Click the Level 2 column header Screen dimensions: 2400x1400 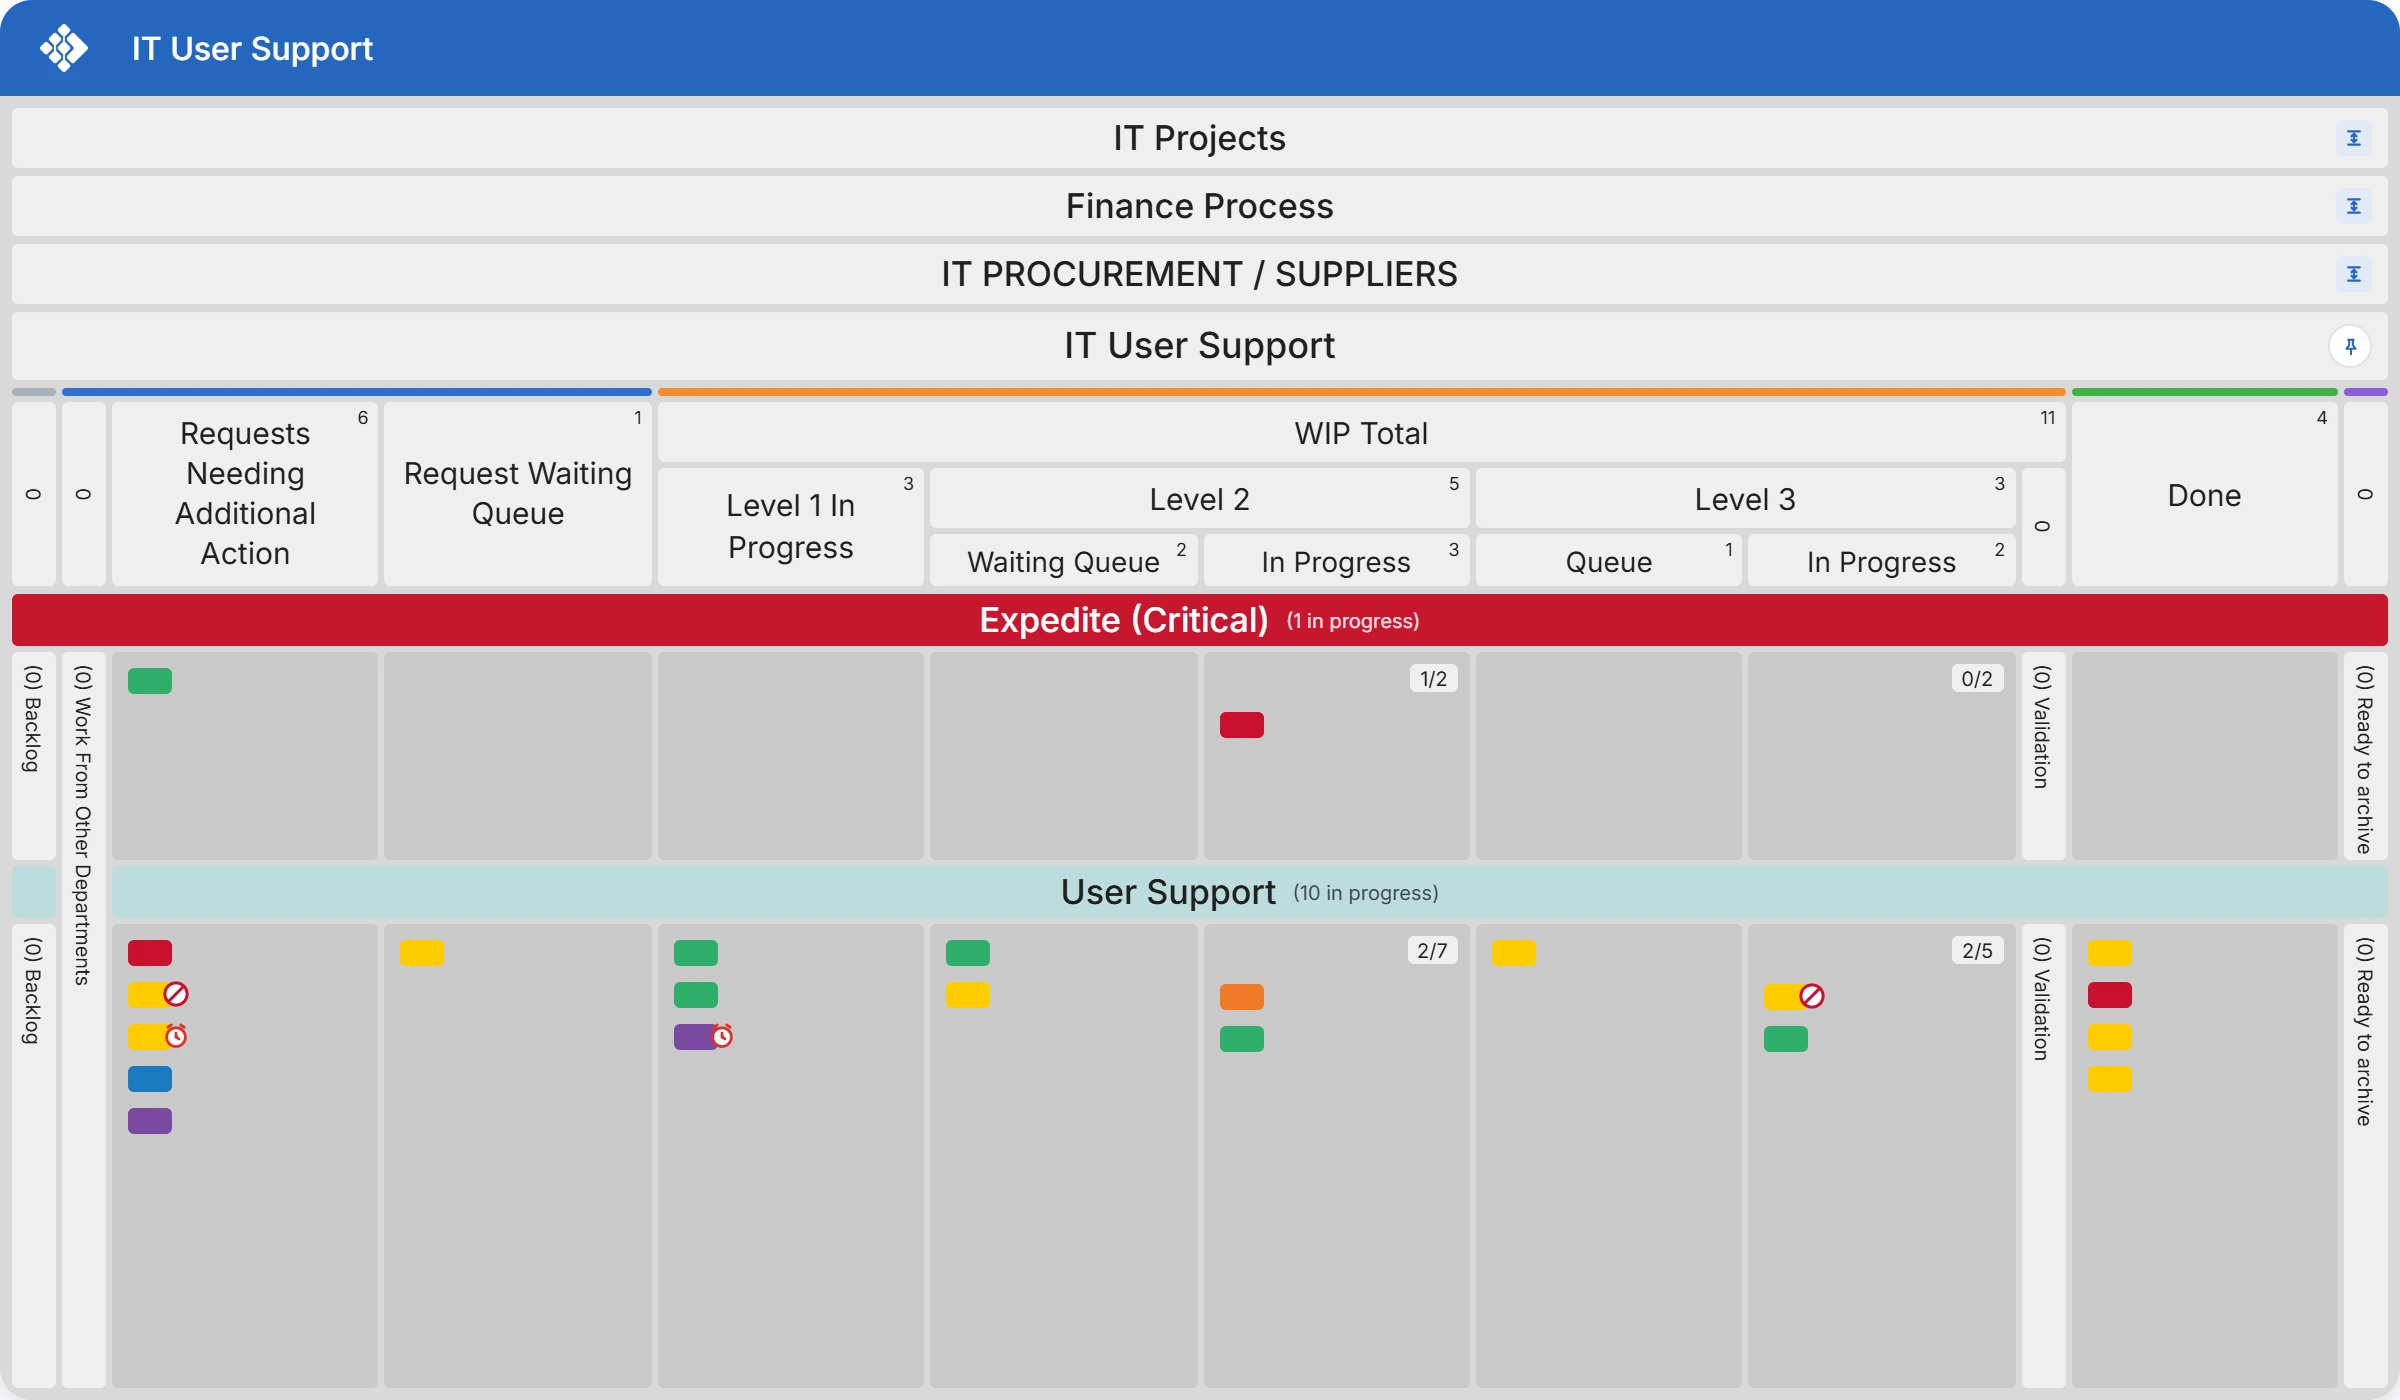point(1199,498)
